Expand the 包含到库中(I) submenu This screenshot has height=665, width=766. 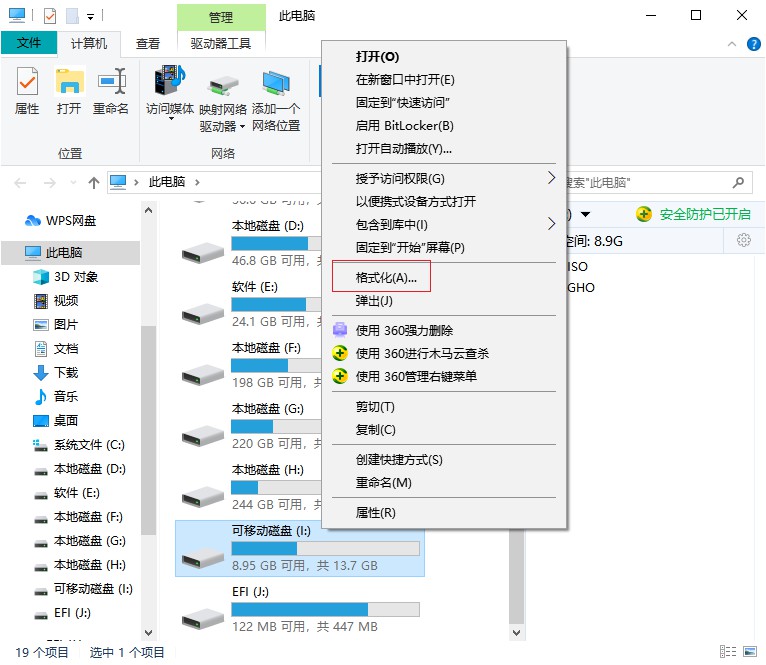pos(551,224)
